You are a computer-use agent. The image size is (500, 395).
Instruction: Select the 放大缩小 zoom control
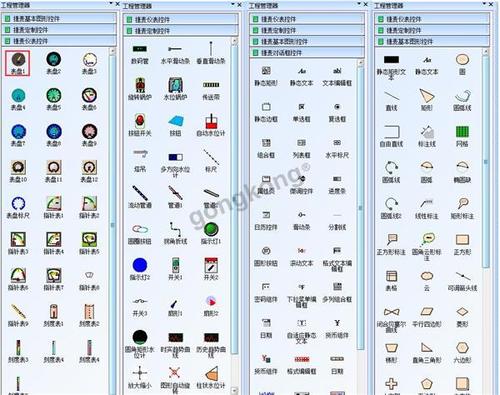pos(140,377)
